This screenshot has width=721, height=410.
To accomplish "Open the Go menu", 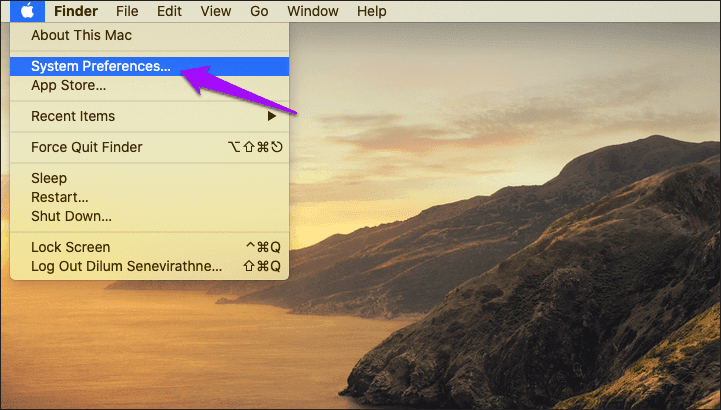I will (259, 11).
